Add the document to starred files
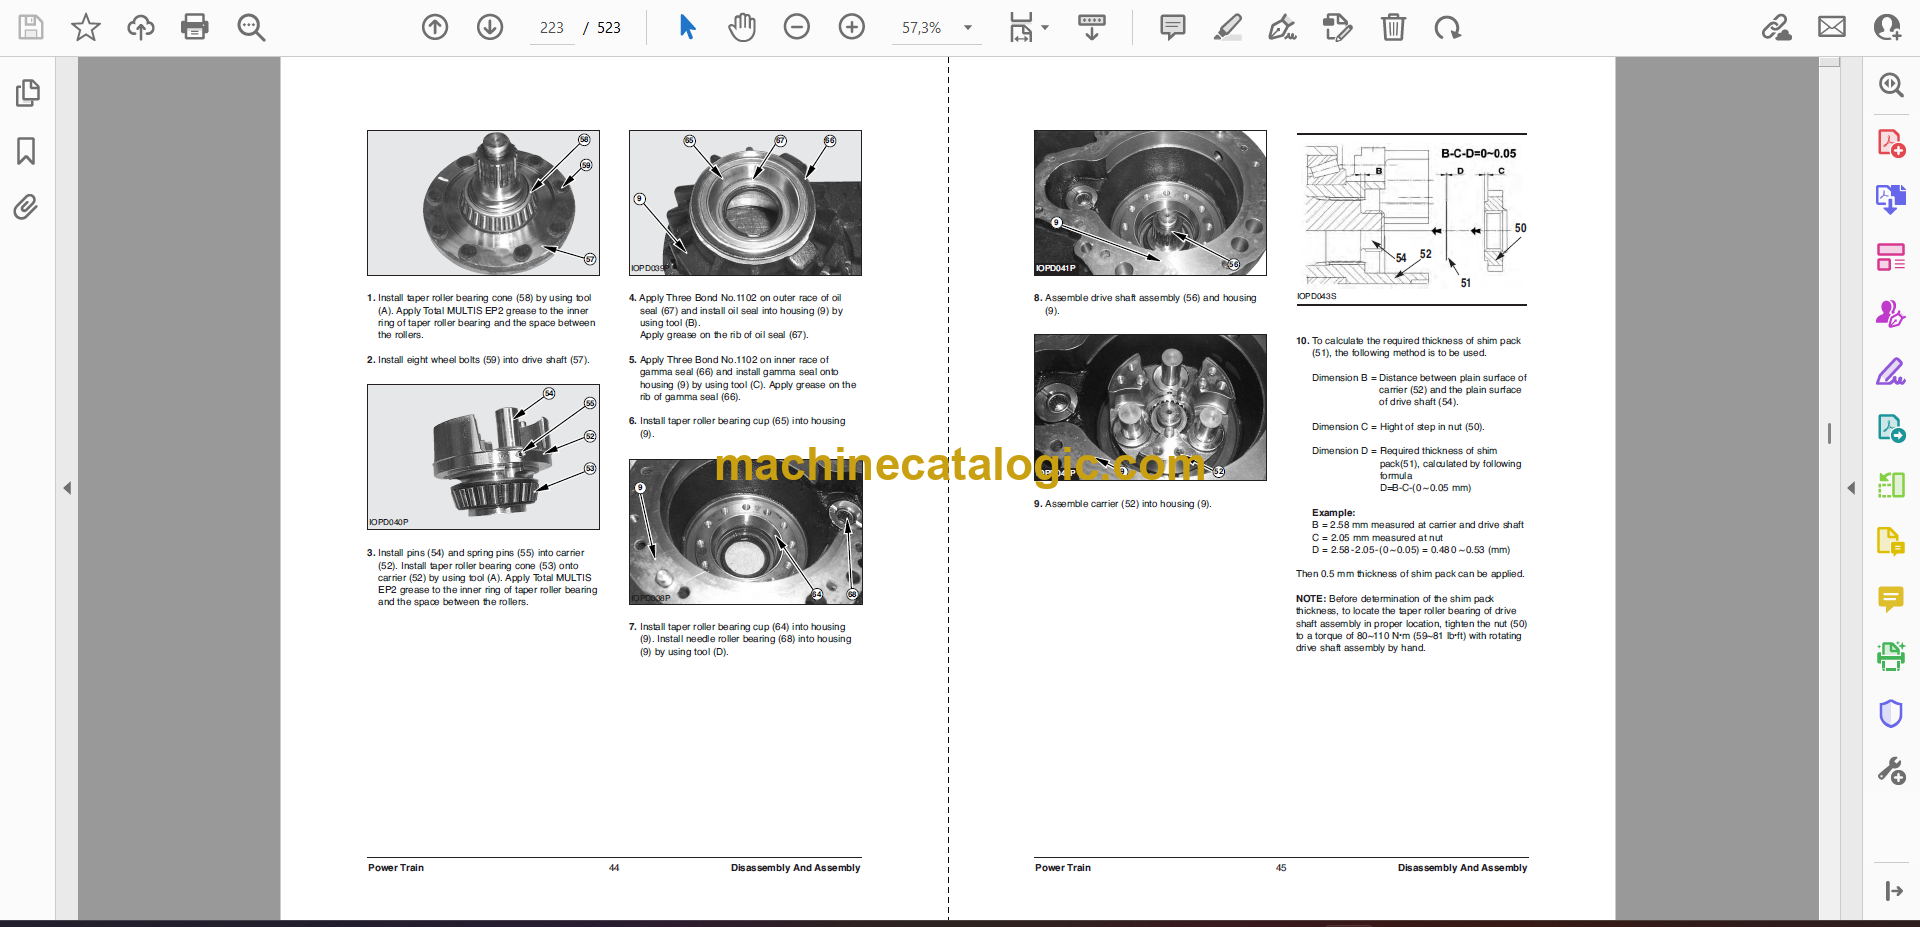Screen dimensions: 1920x927 point(86,27)
